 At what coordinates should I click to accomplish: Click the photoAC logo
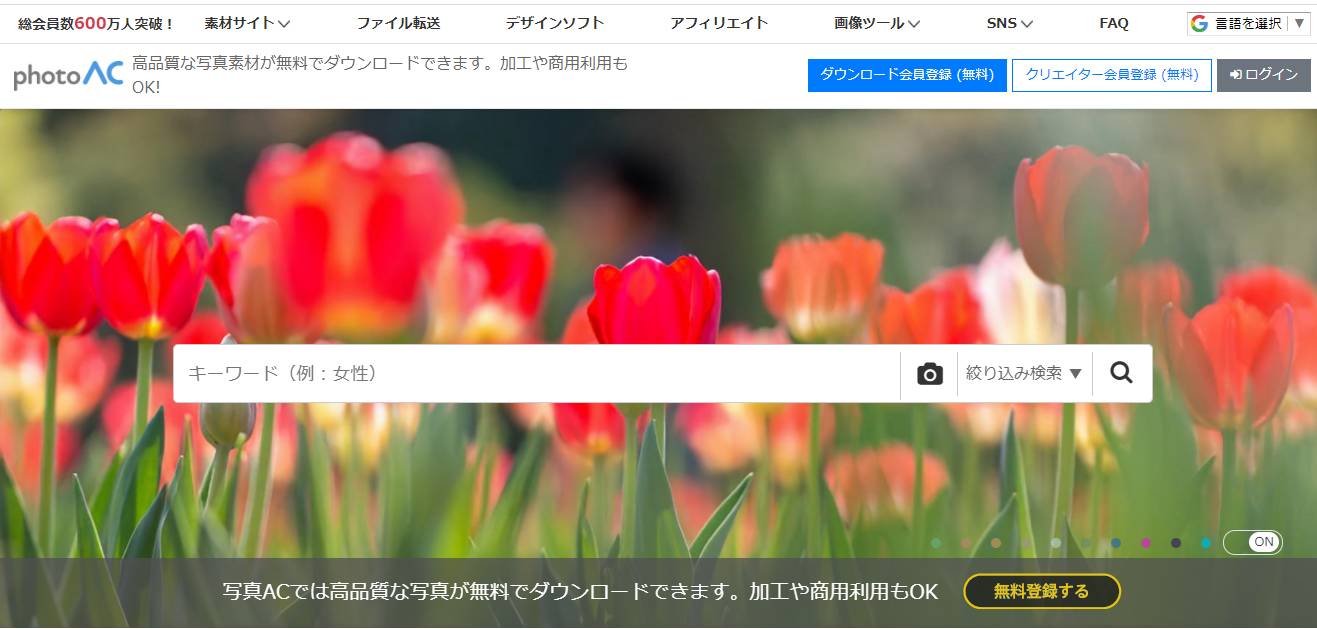(69, 76)
